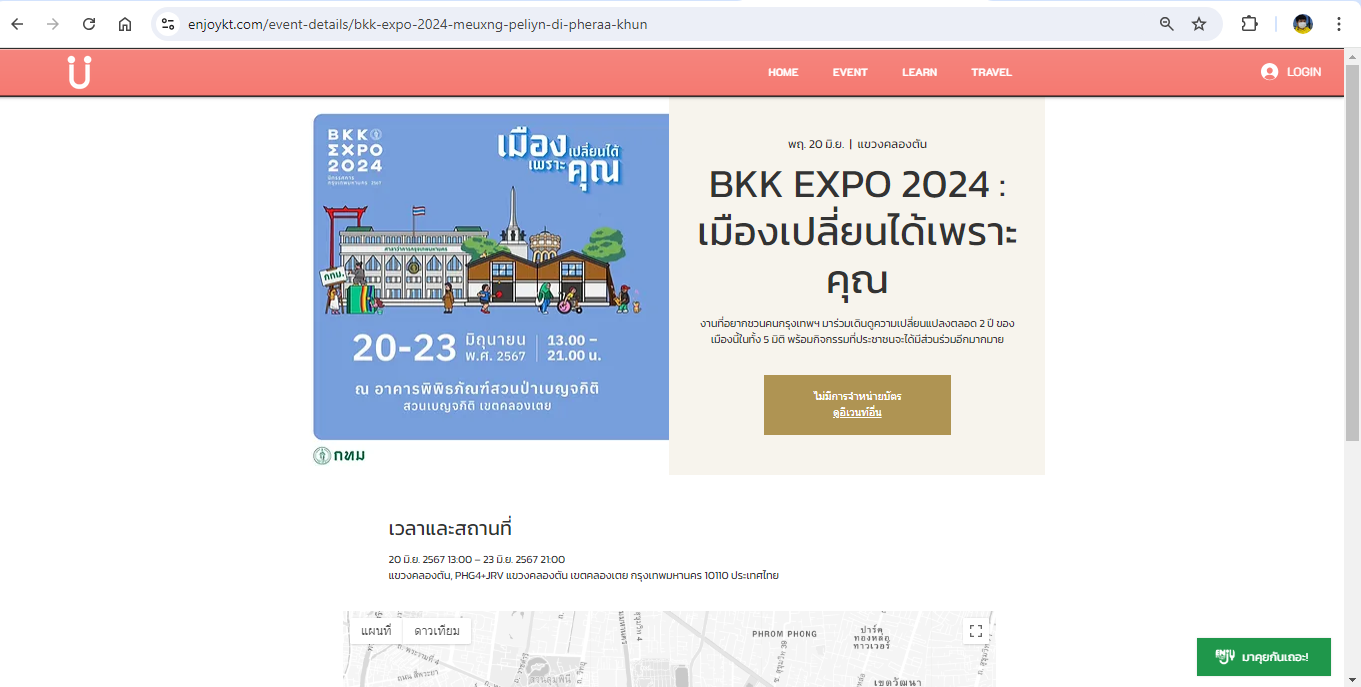1361x687 pixels.
Task: Open the zoom magnifier icon in address bar
Action: point(1166,24)
